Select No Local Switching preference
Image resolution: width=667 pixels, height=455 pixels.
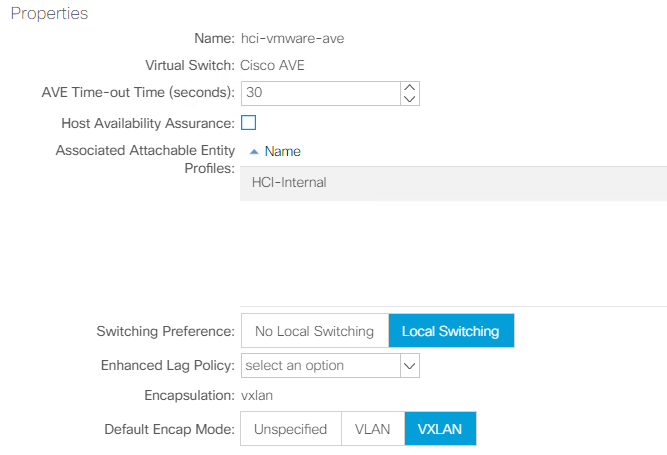(314, 331)
